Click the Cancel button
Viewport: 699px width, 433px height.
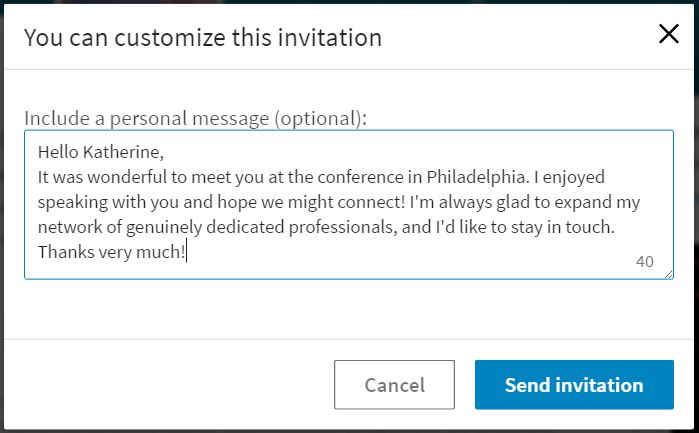(x=394, y=385)
